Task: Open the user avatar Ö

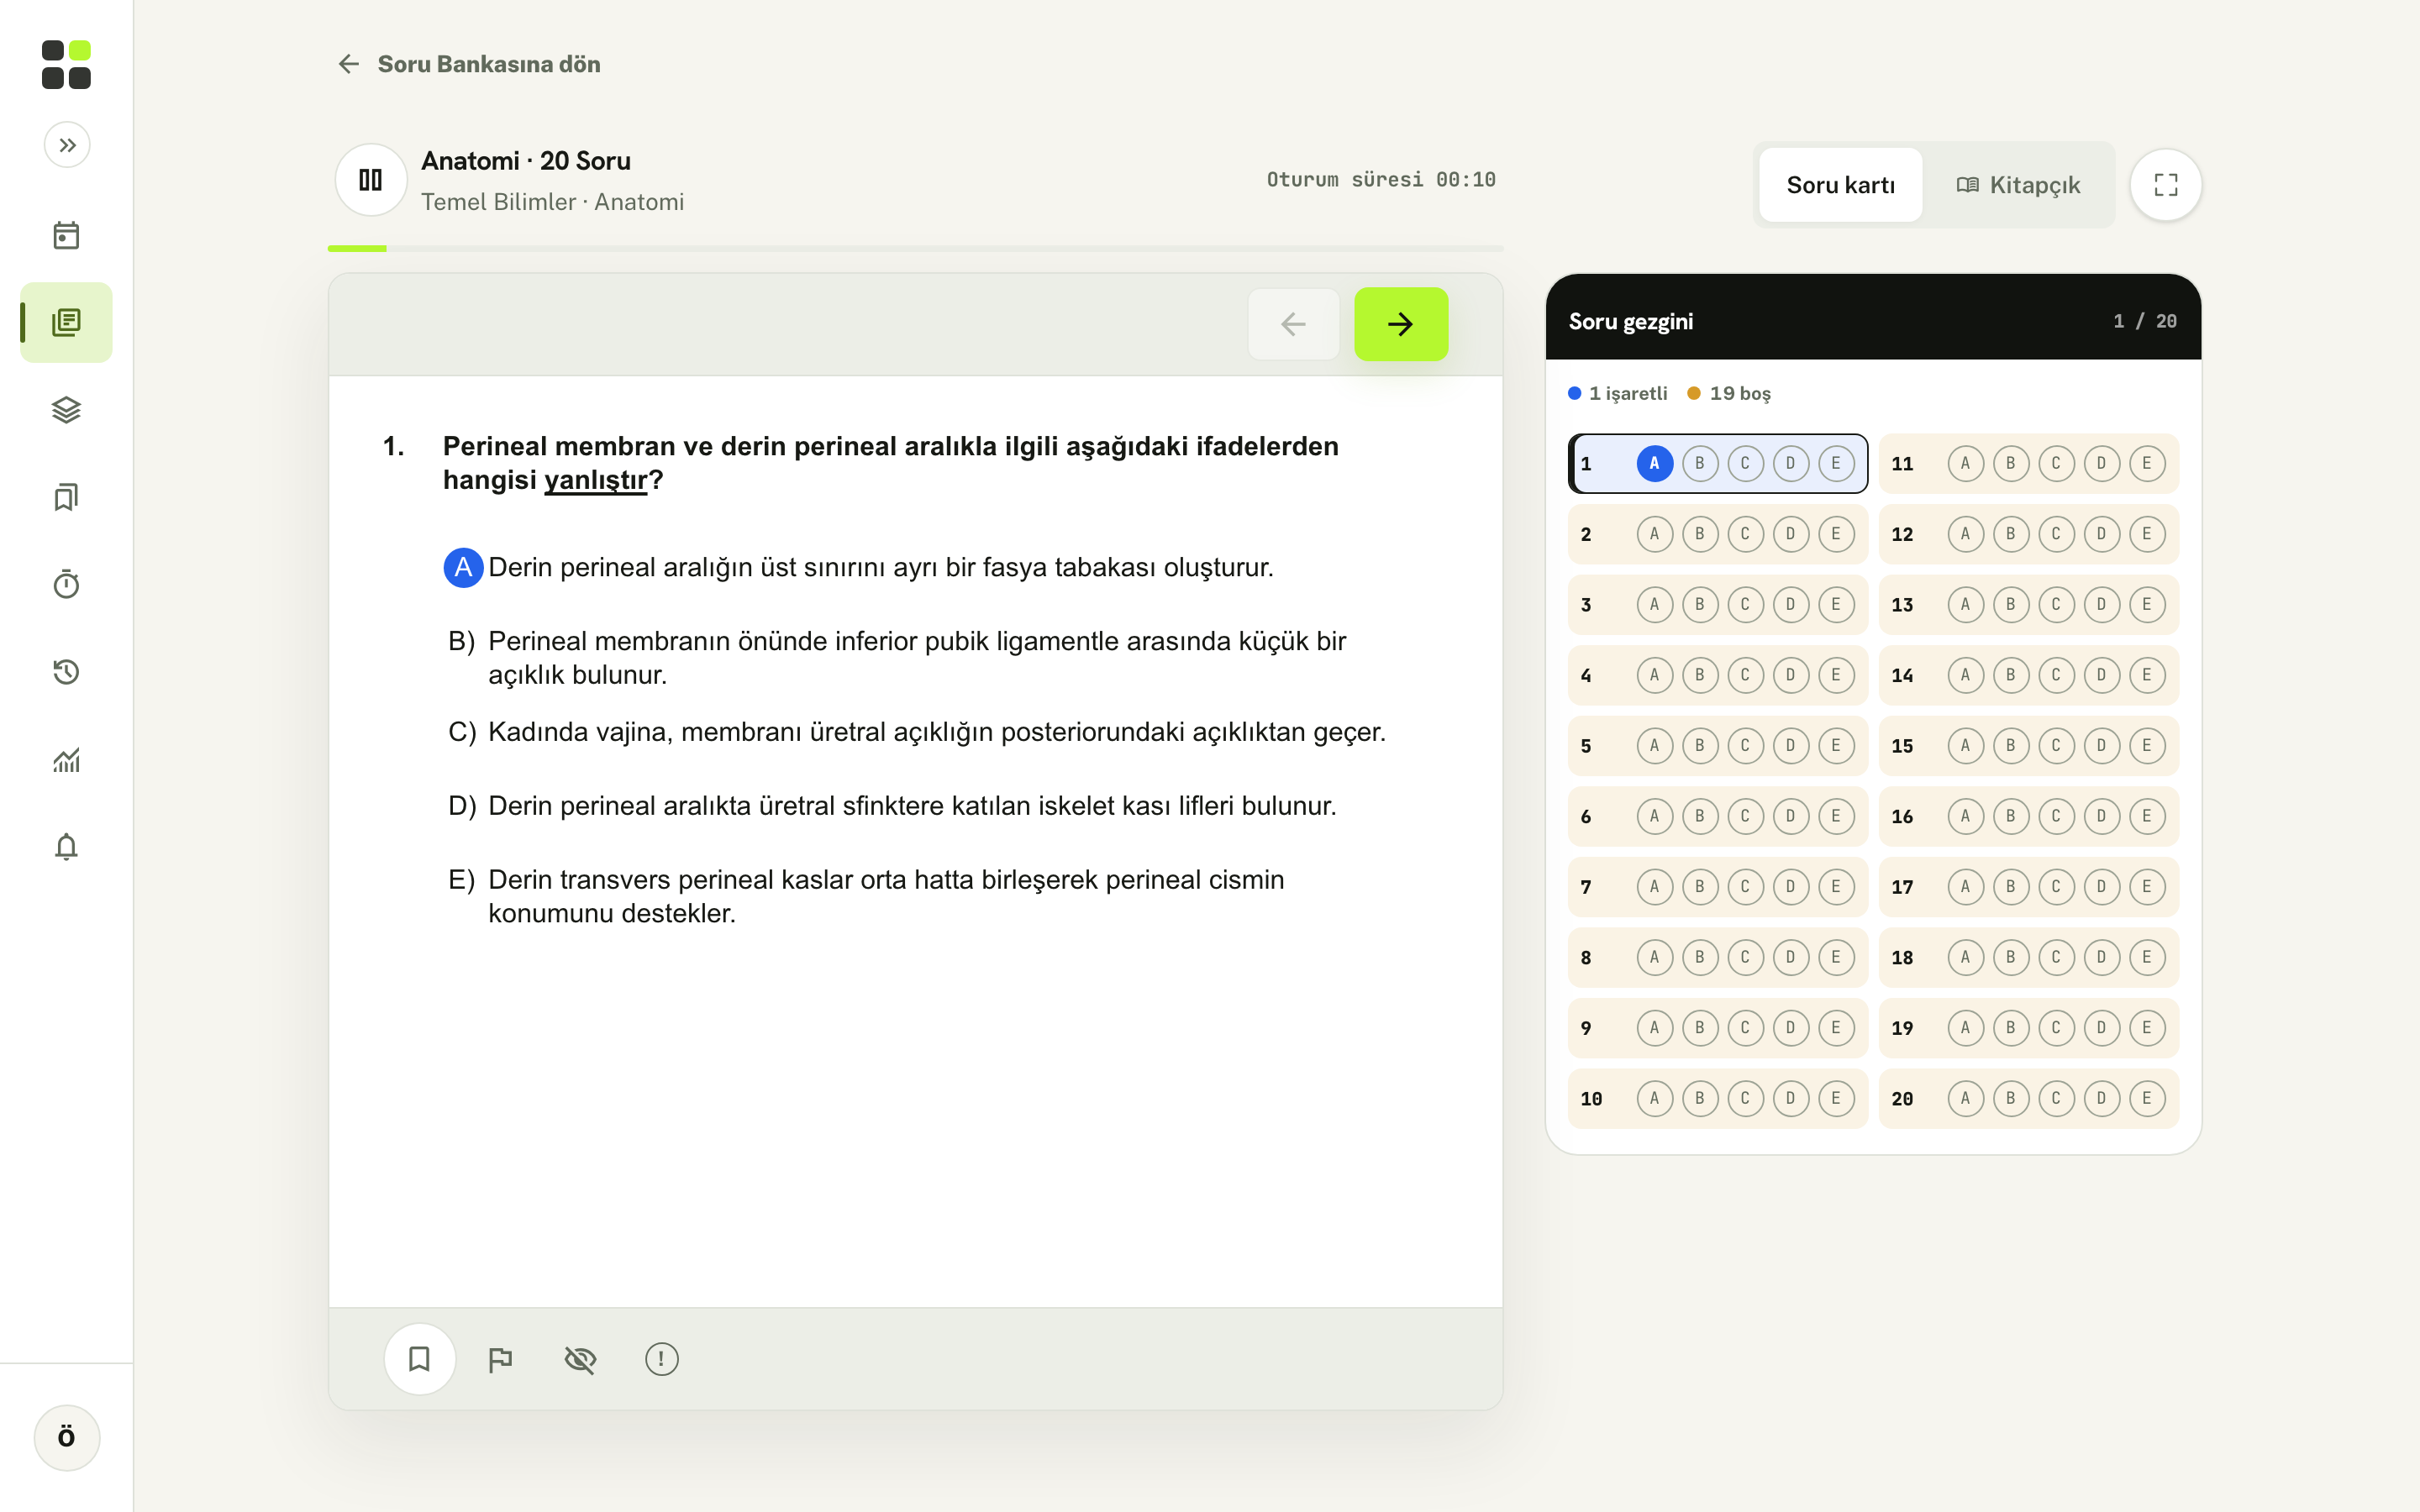Action: click(x=67, y=1437)
